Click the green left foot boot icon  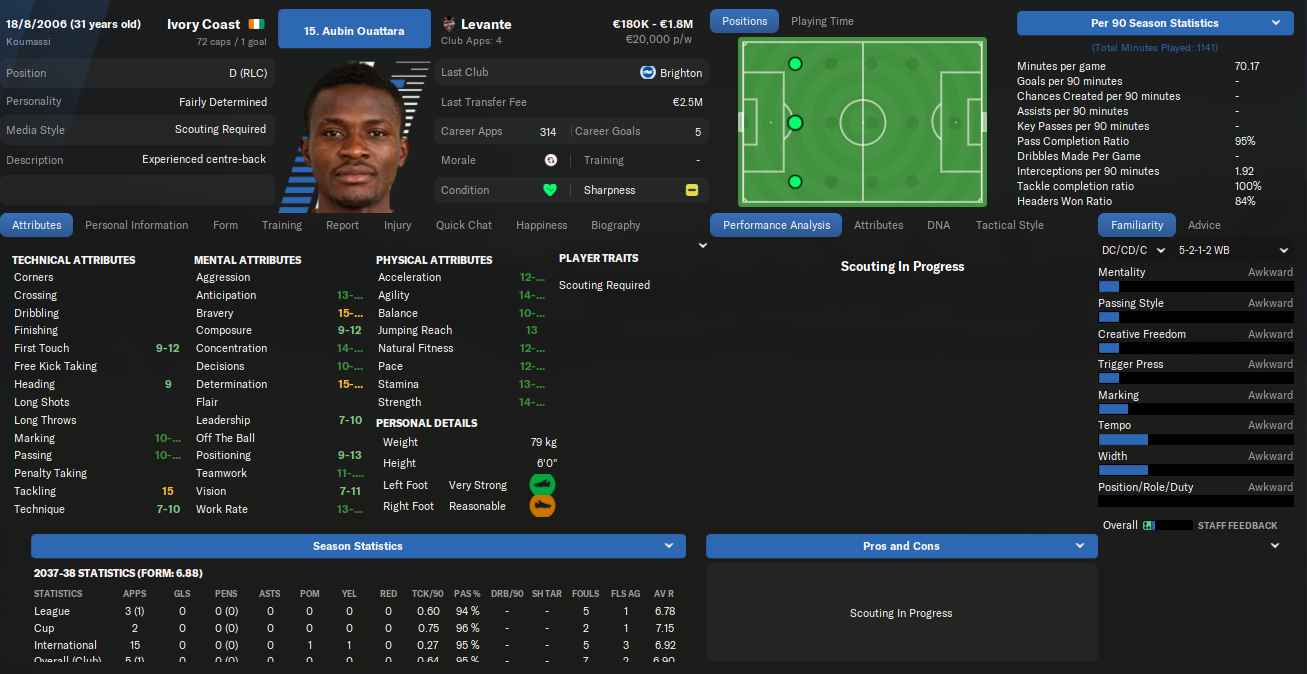(x=542, y=485)
